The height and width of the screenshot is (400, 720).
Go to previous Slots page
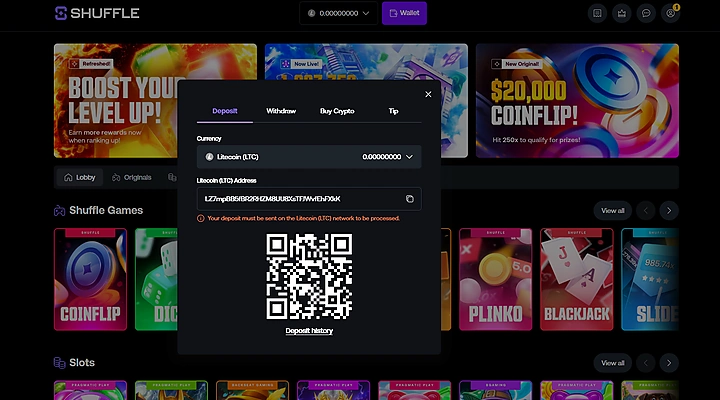coord(646,363)
